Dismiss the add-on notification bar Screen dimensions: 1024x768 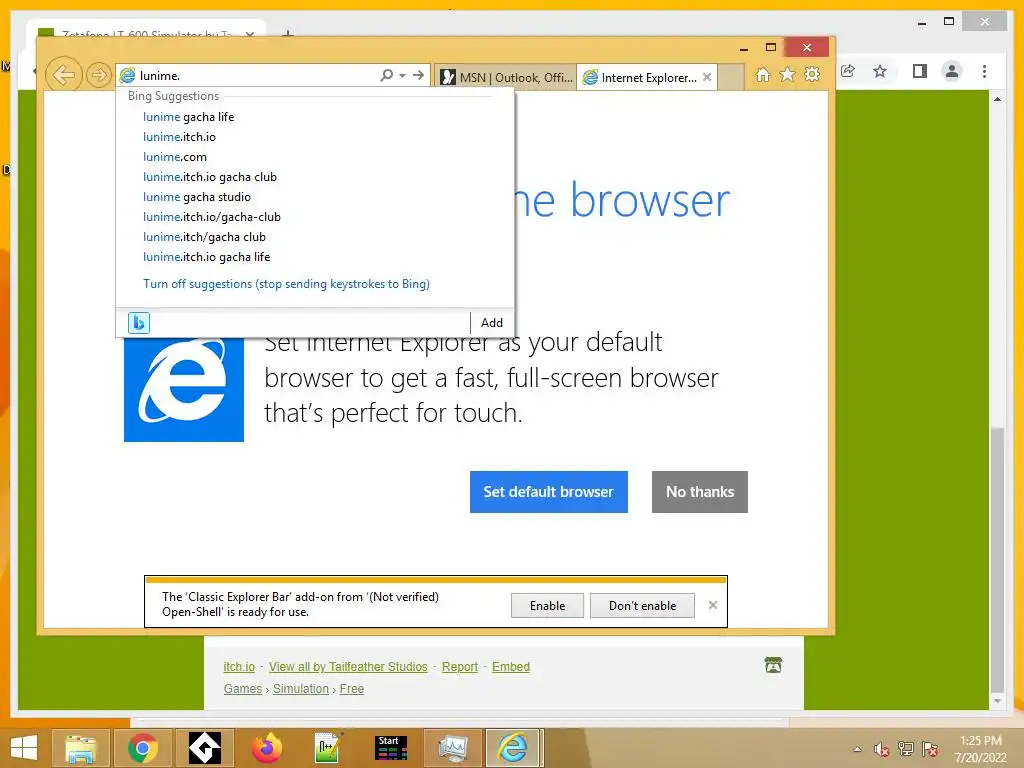712,605
